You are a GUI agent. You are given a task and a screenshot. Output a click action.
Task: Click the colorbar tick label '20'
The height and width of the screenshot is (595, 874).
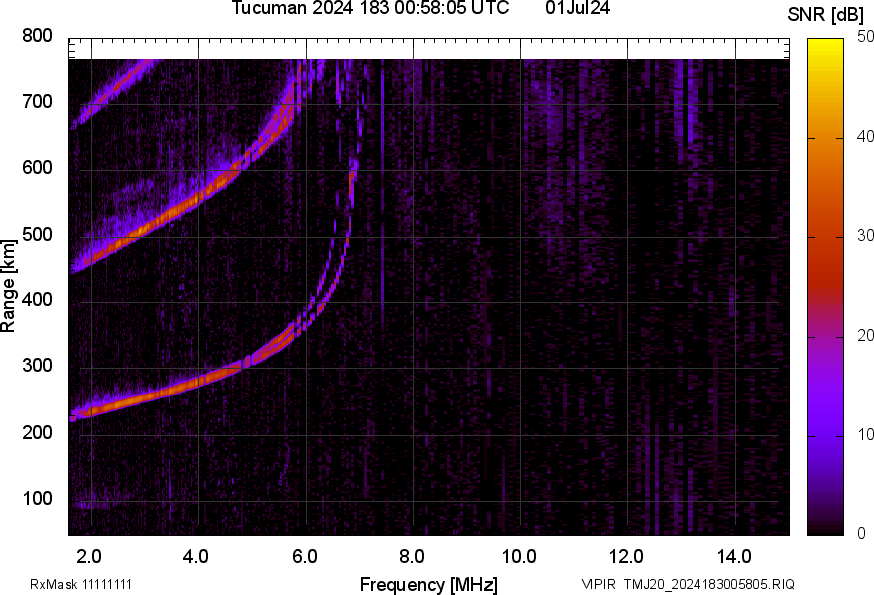[x=865, y=336]
